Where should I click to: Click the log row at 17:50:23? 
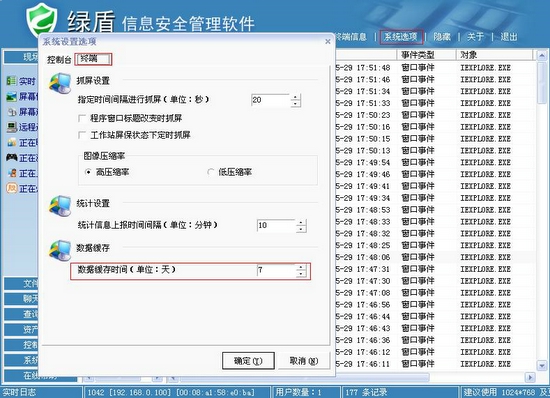pyautogui.click(x=436, y=115)
